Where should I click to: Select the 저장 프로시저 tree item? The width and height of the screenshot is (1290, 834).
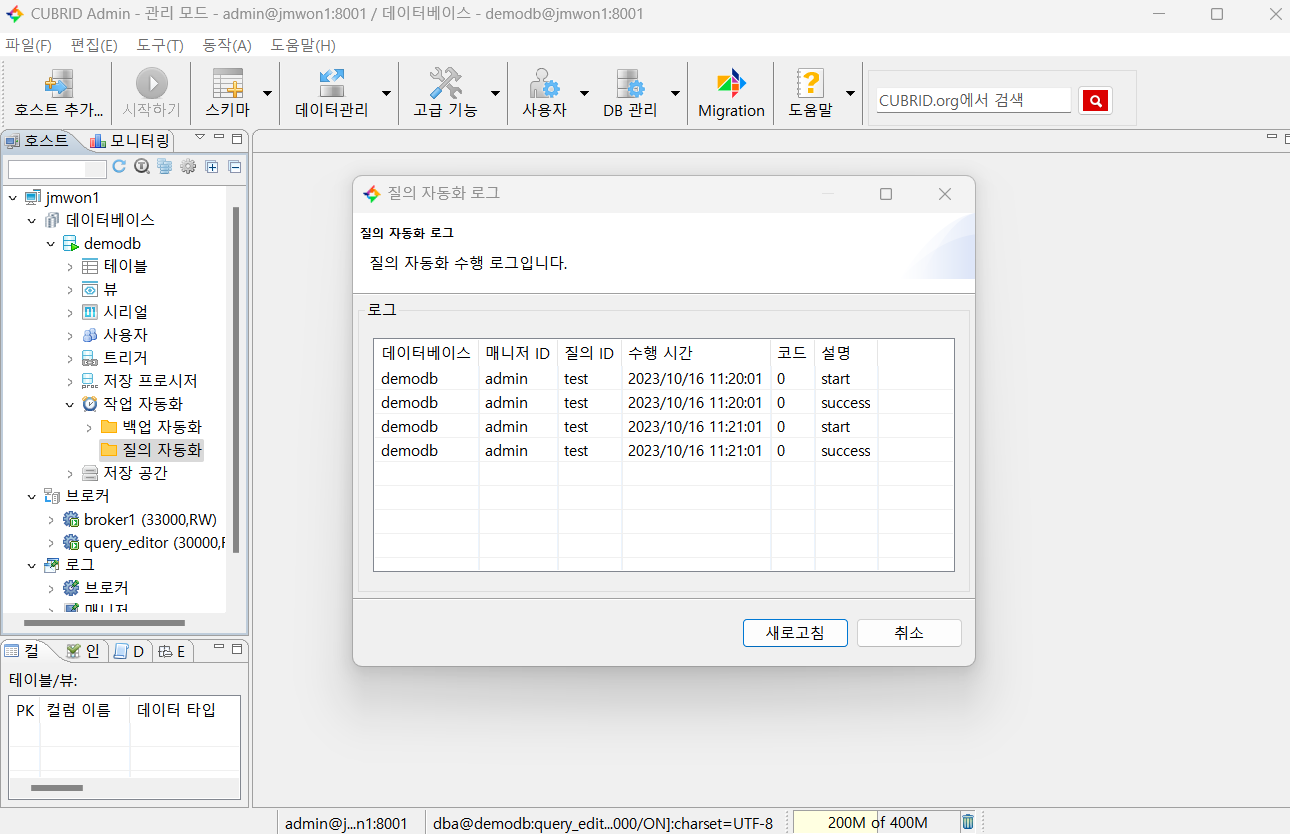139,381
